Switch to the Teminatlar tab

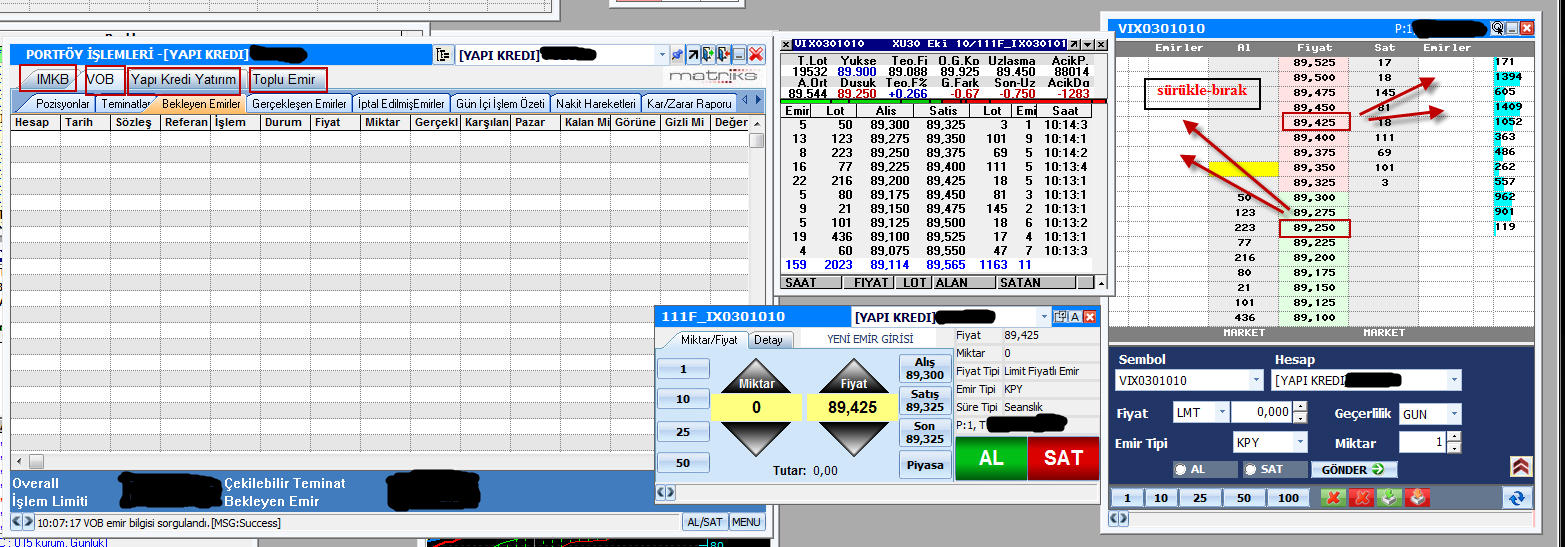pos(124,104)
